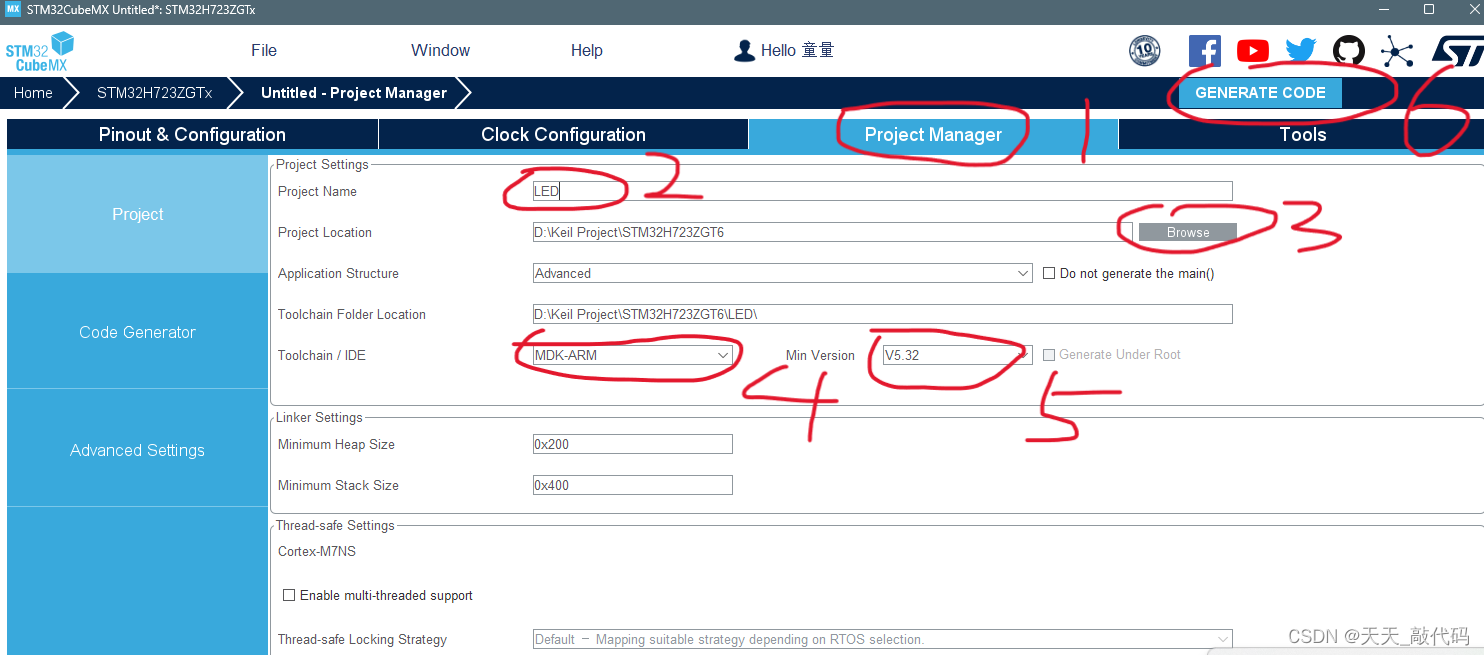This screenshot has width=1484, height=655.
Task: Open the ST community network icon
Action: tap(1396, 51)
